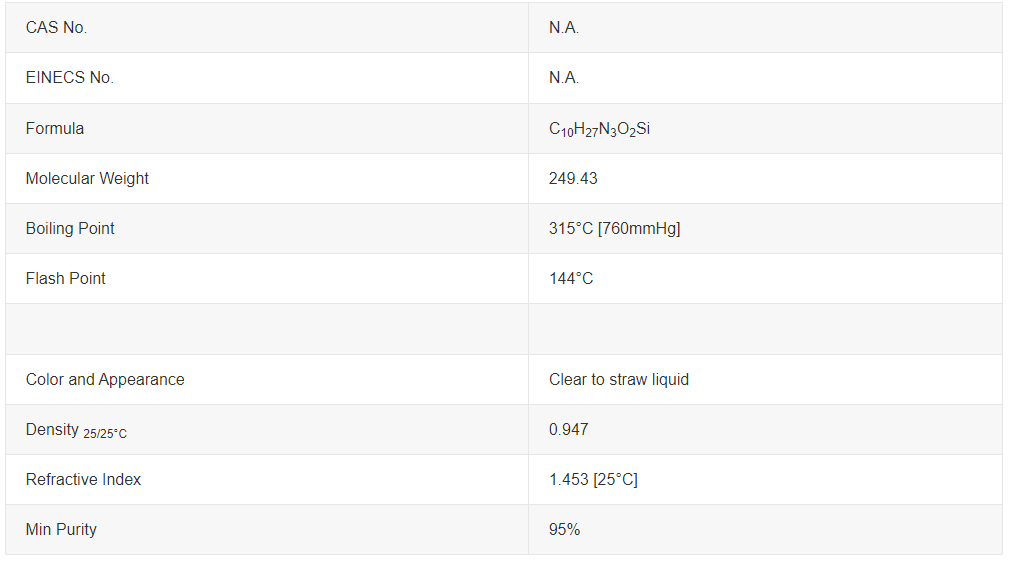This screenshot has width=1011, height=561.
Task: Click the Min Purity label
Action: [61, 529]
